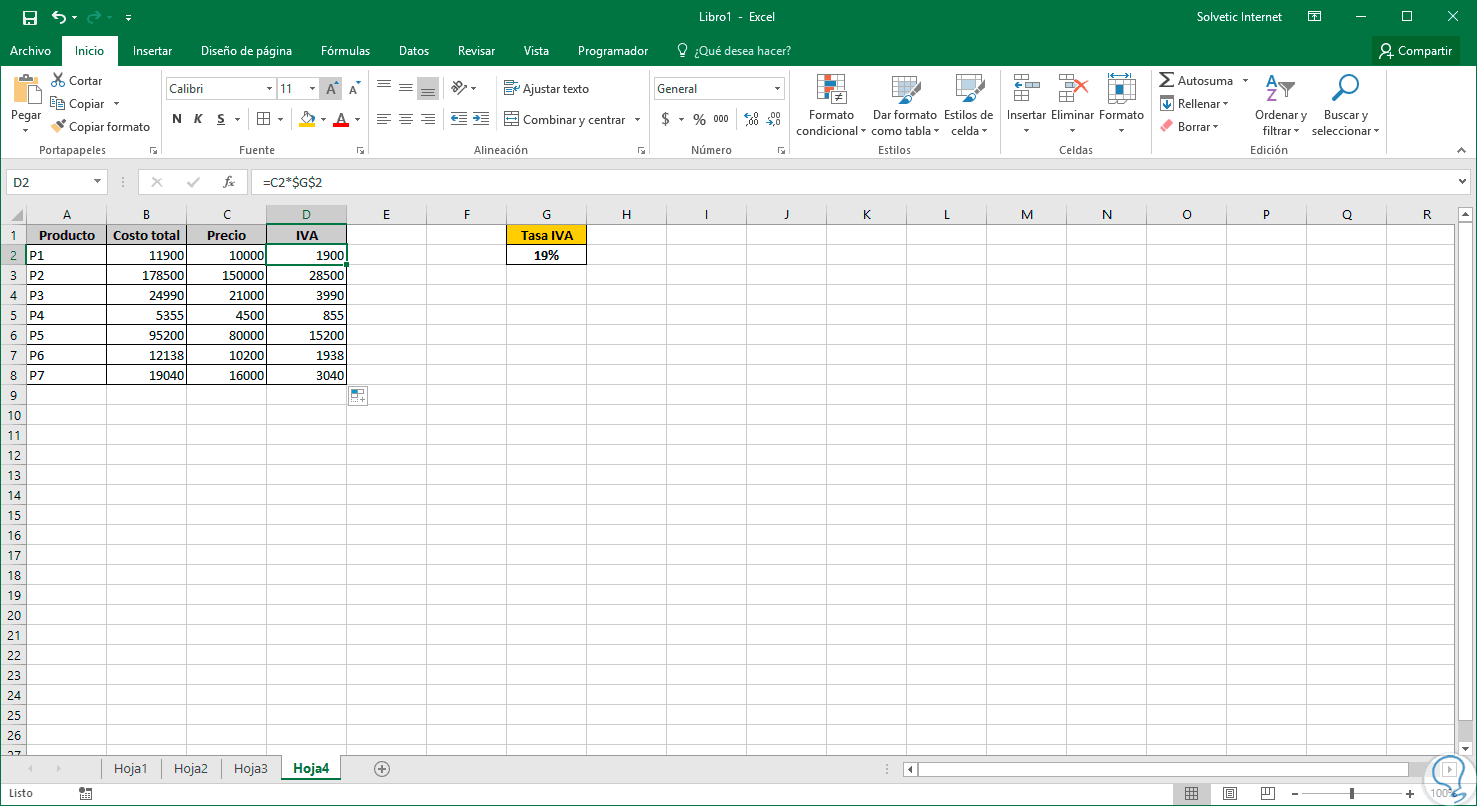1477x806 pixels.
Task: Toggle align right for cell text
Action: tap(428, 119)
